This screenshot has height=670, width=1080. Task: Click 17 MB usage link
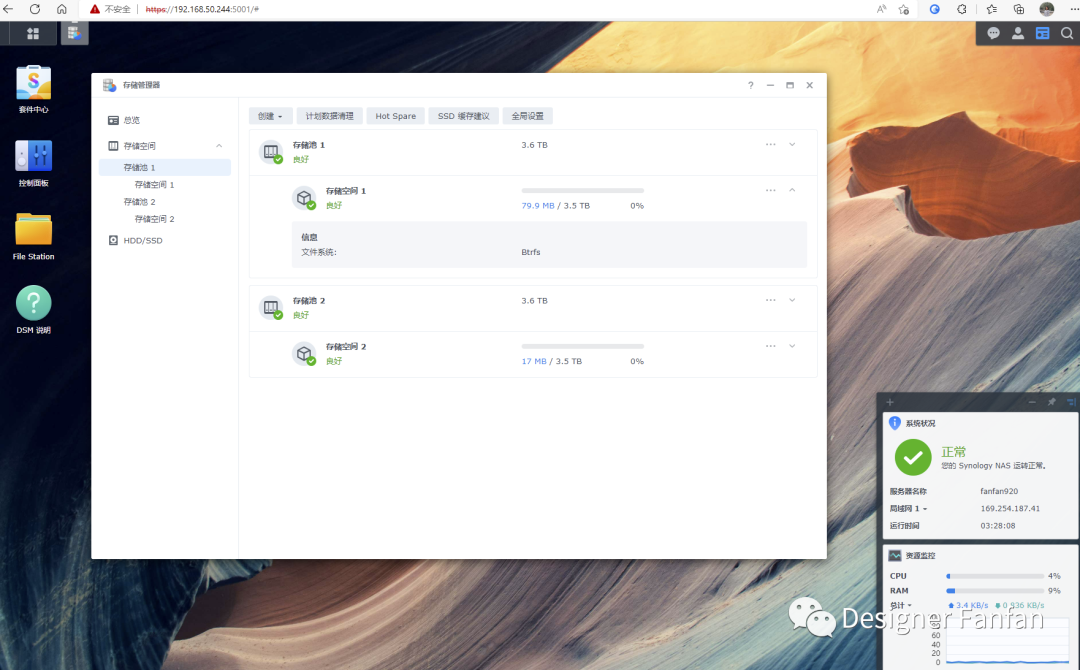coord(534,361)
